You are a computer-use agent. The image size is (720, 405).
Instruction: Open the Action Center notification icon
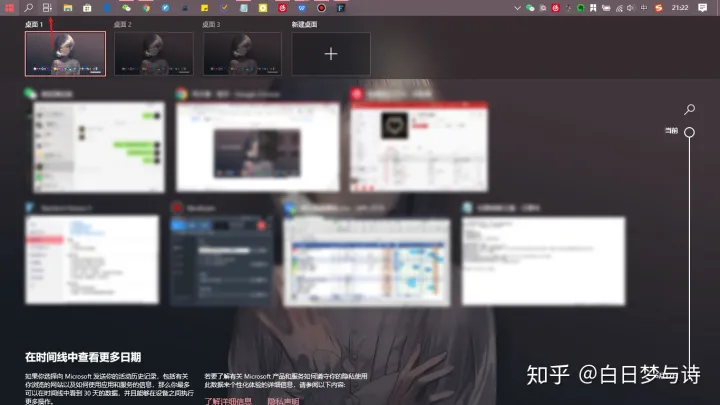(703, 8)
